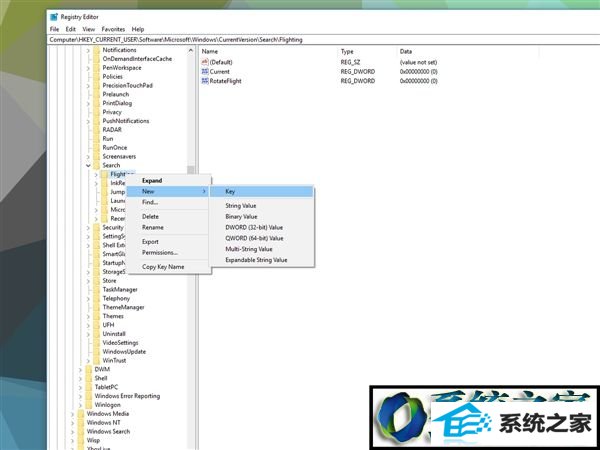Choose Key from the New submenu
Image resolution: width=600 pixels, height=450 pixels.
click(x=262, y=191)
